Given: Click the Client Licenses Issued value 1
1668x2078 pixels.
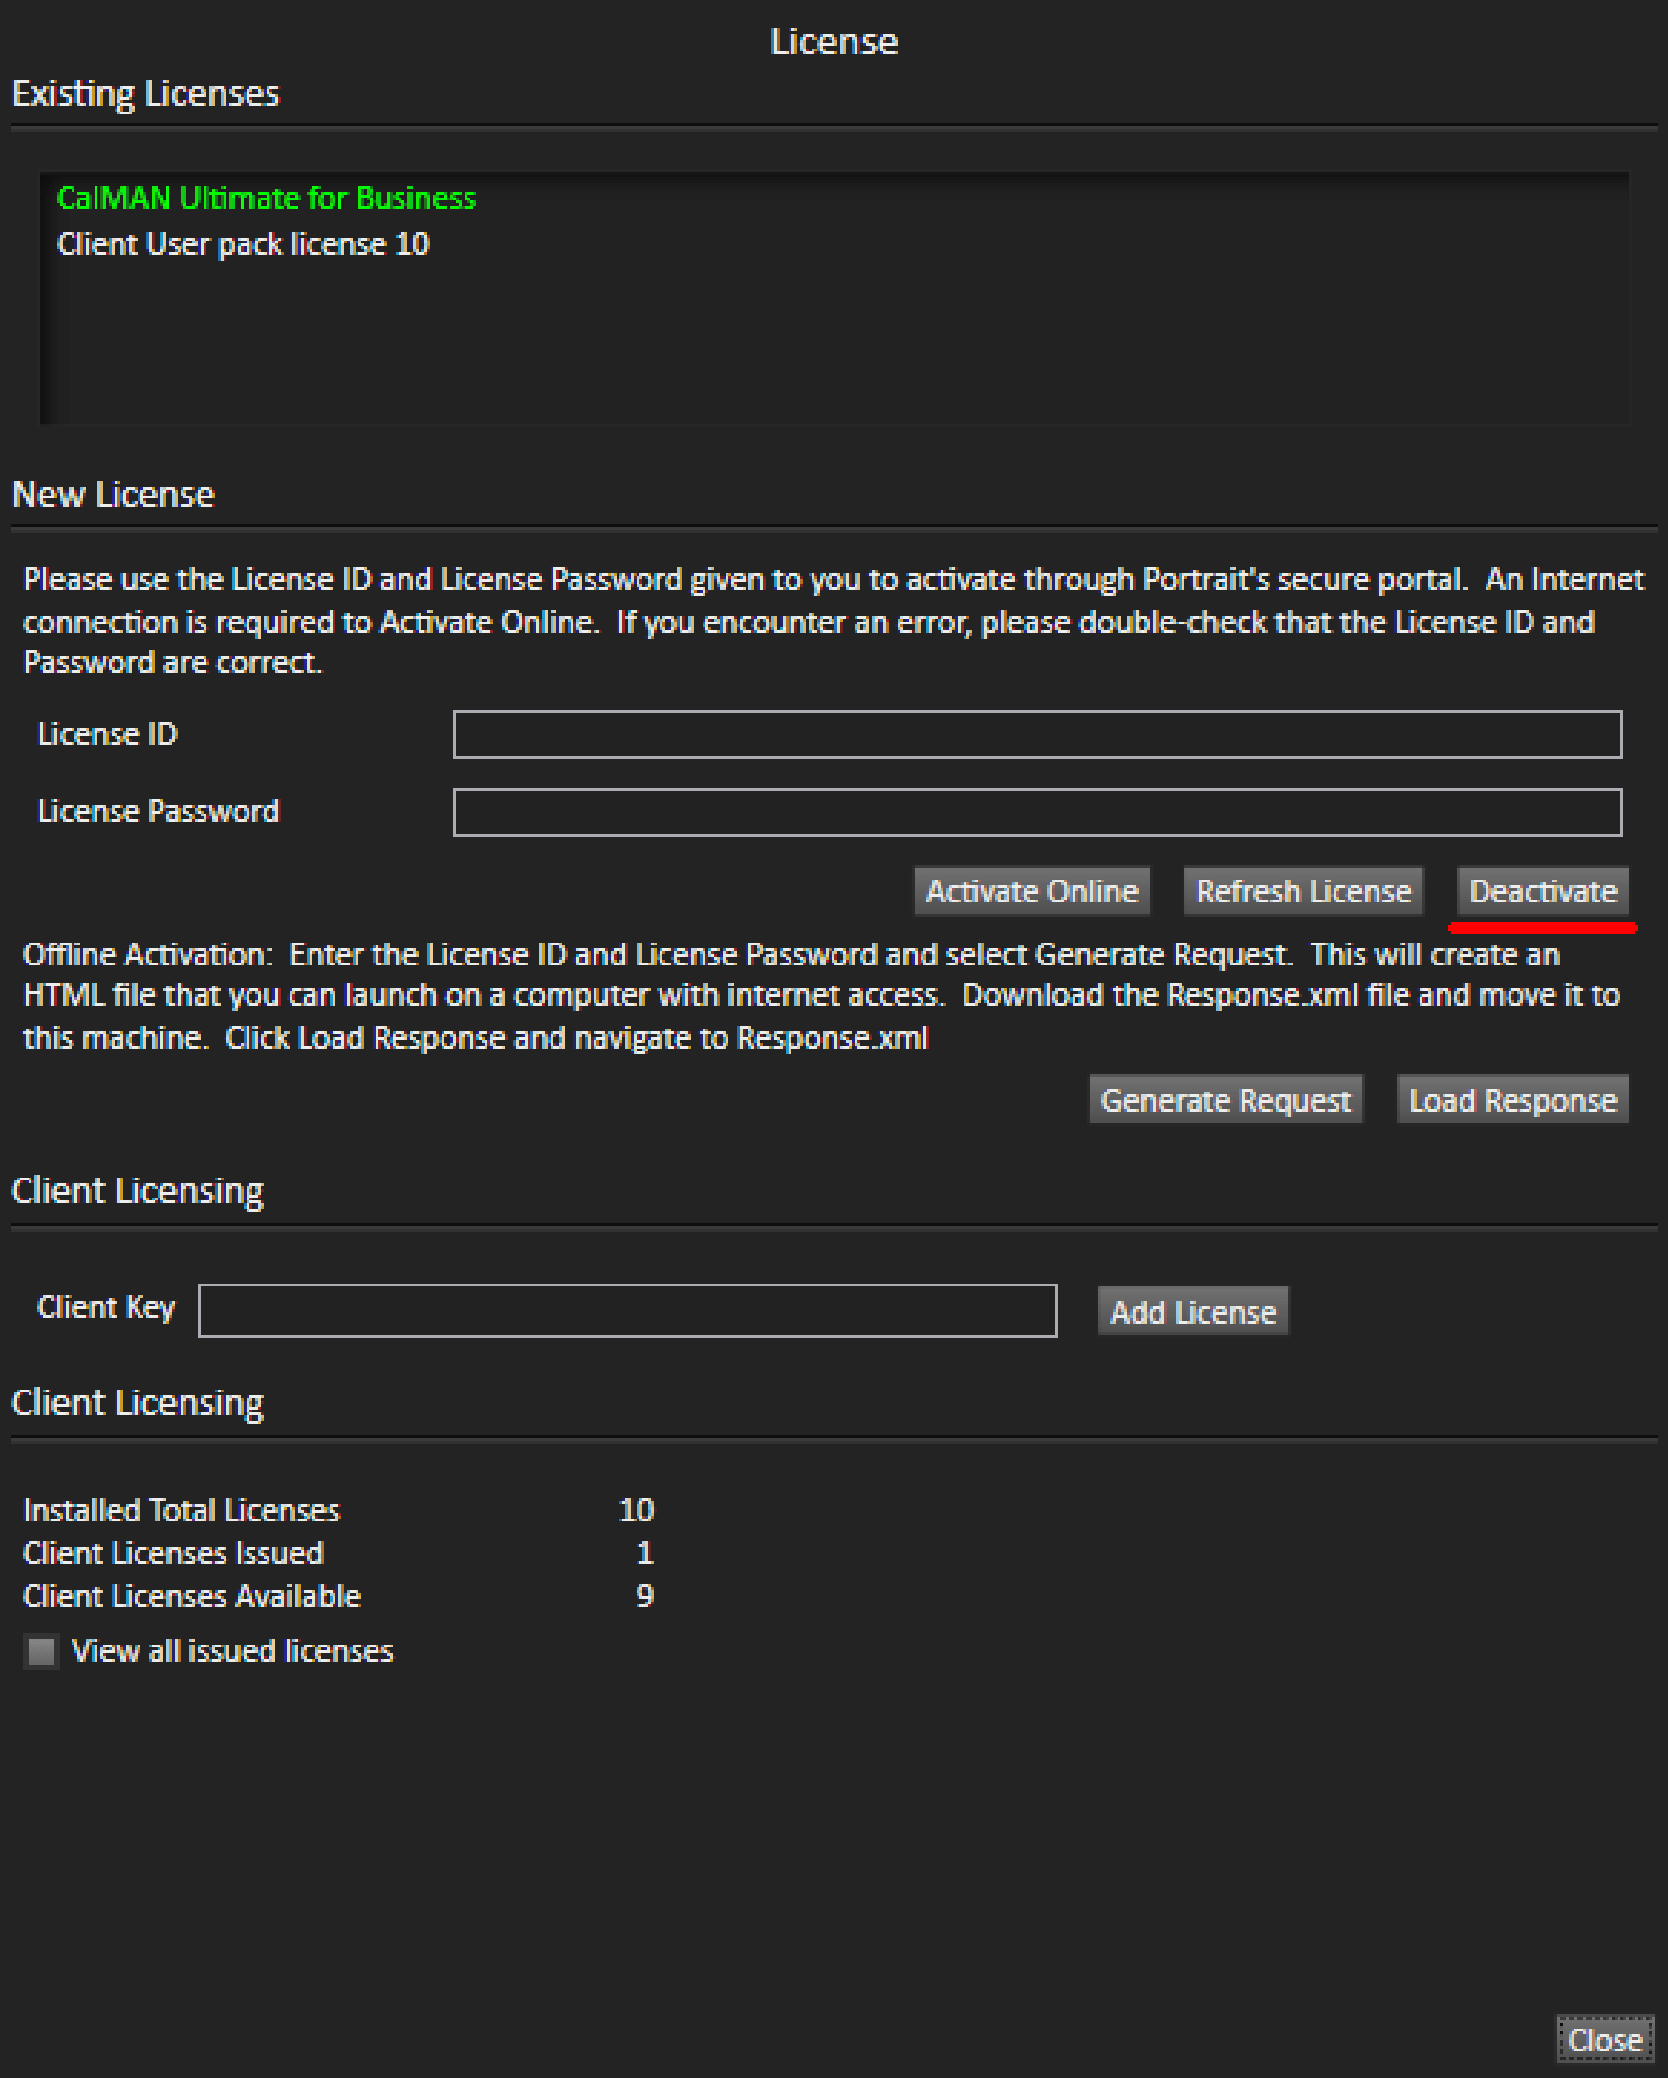Looking at the screenshot, I should tap(645, 1553).
